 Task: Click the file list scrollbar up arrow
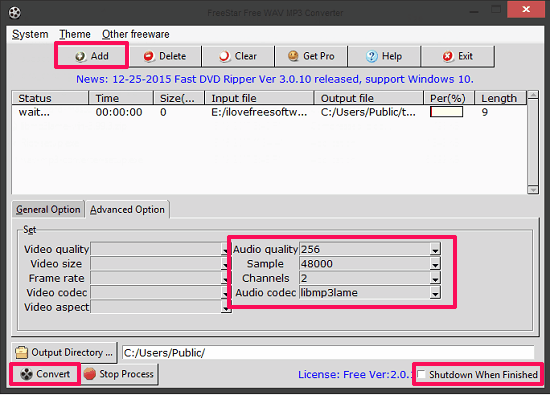coord(533,95)
